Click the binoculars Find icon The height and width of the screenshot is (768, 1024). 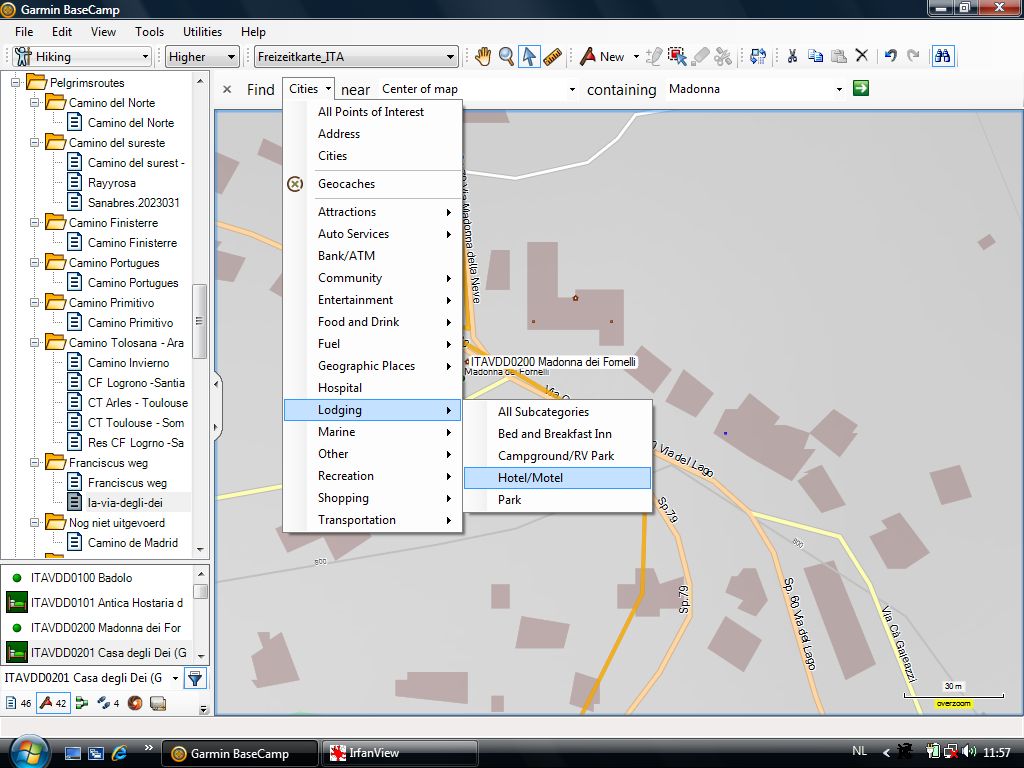(942, 57)
